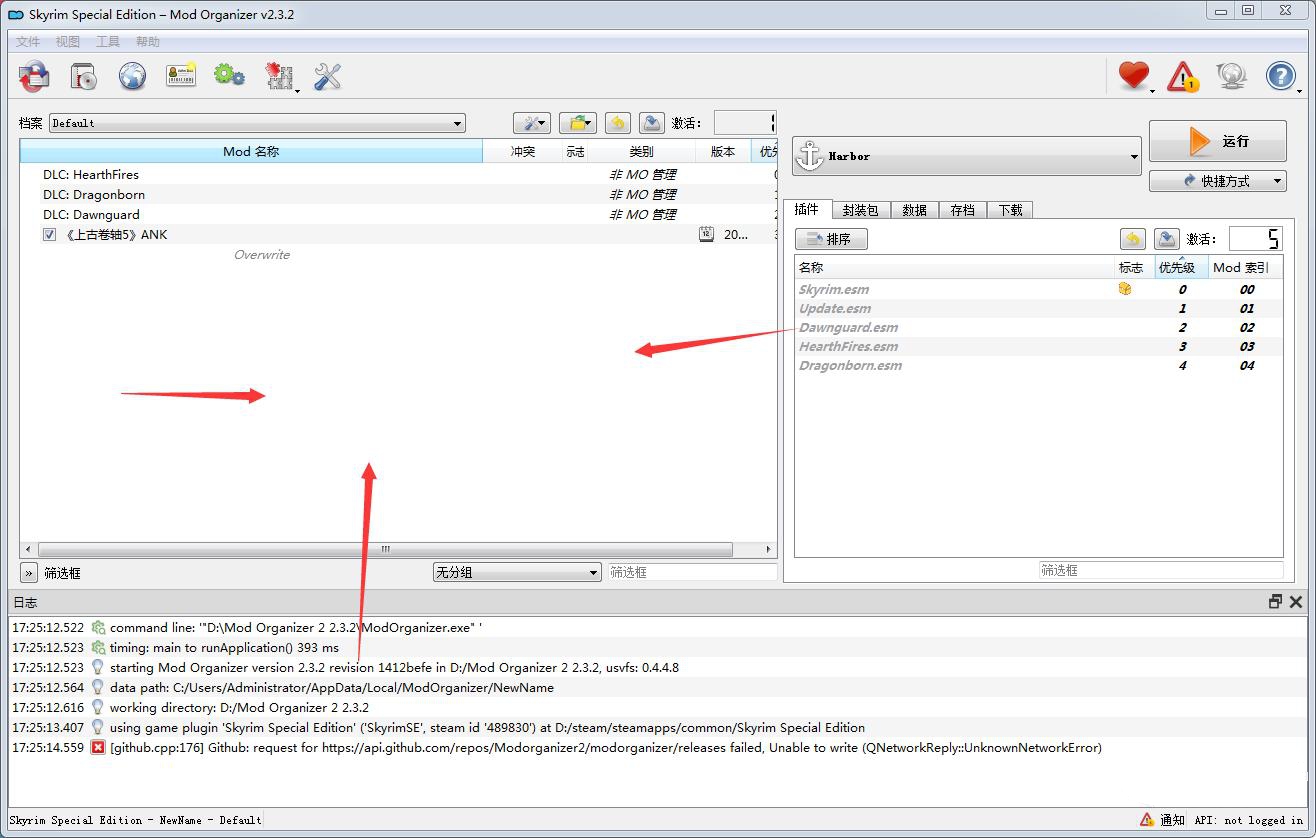
Task: Select DLC: Dragonborn mod row
Action: coord(398,194)
